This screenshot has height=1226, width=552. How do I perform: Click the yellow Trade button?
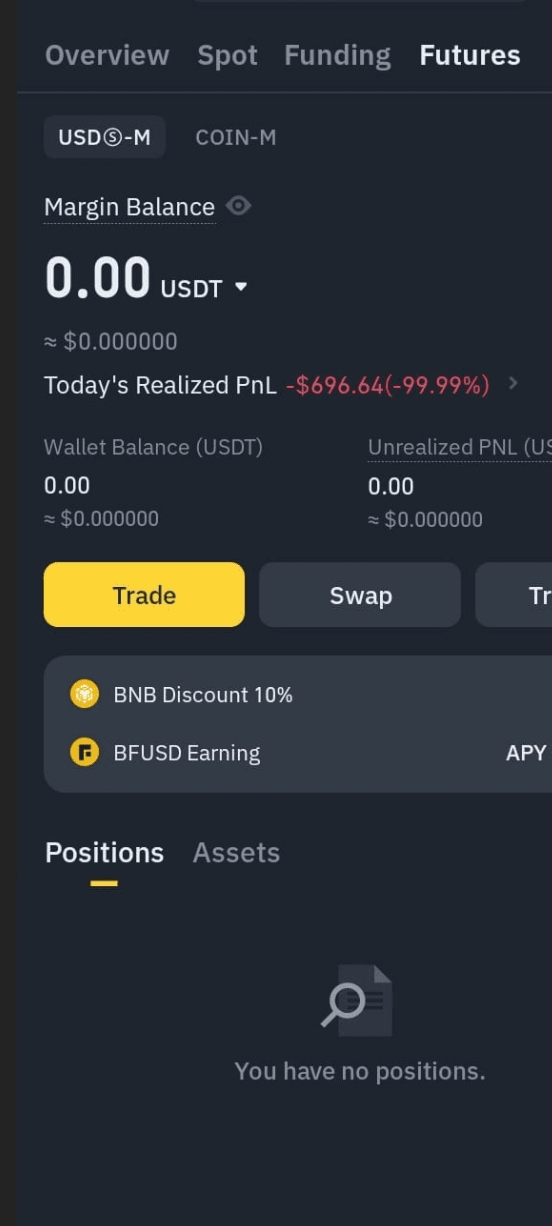[x=144, y=595]
